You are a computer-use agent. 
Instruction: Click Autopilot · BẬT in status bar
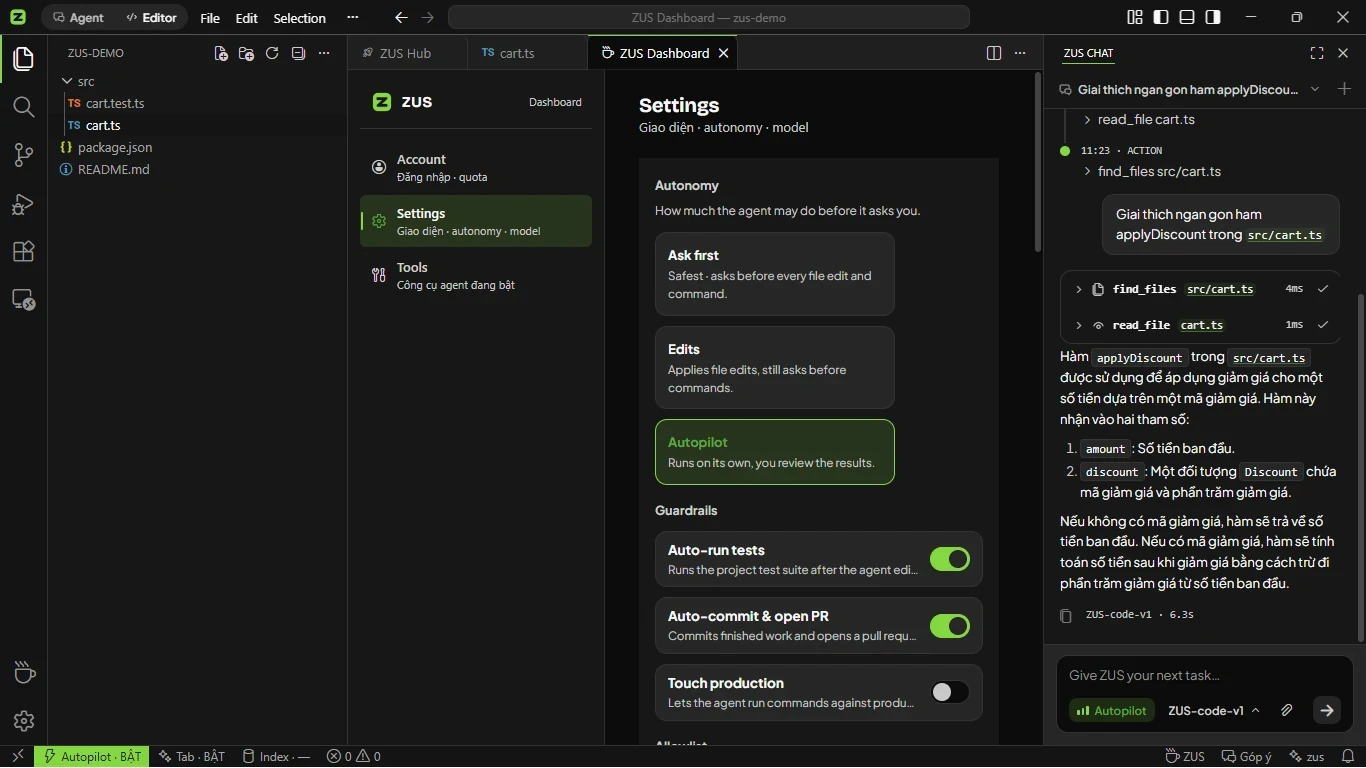coord(92,757)
